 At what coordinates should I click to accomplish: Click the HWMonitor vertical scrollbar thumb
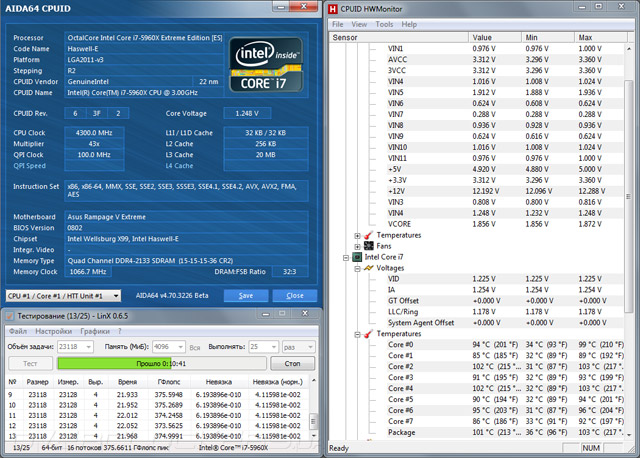pyautogui.click(x=629, y=196)
